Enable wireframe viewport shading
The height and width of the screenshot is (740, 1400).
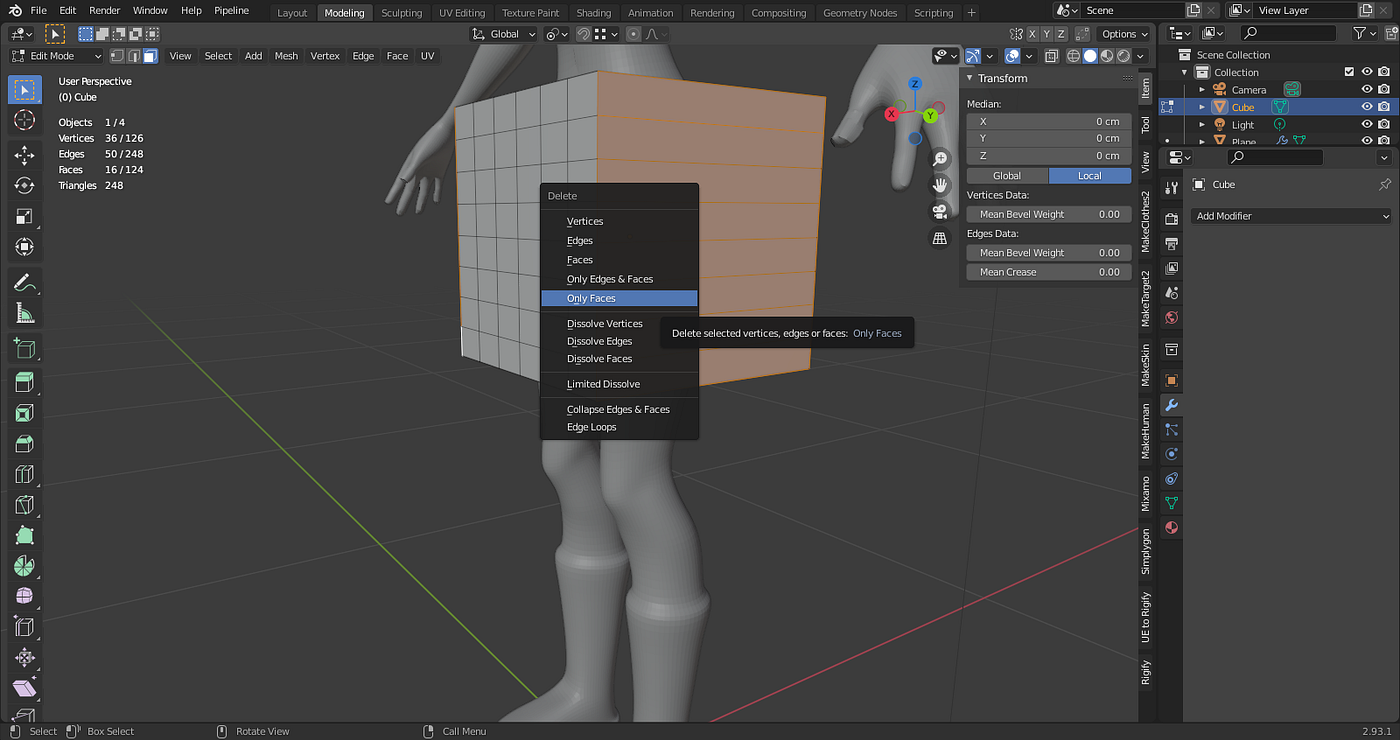[x=1074, y=56]
